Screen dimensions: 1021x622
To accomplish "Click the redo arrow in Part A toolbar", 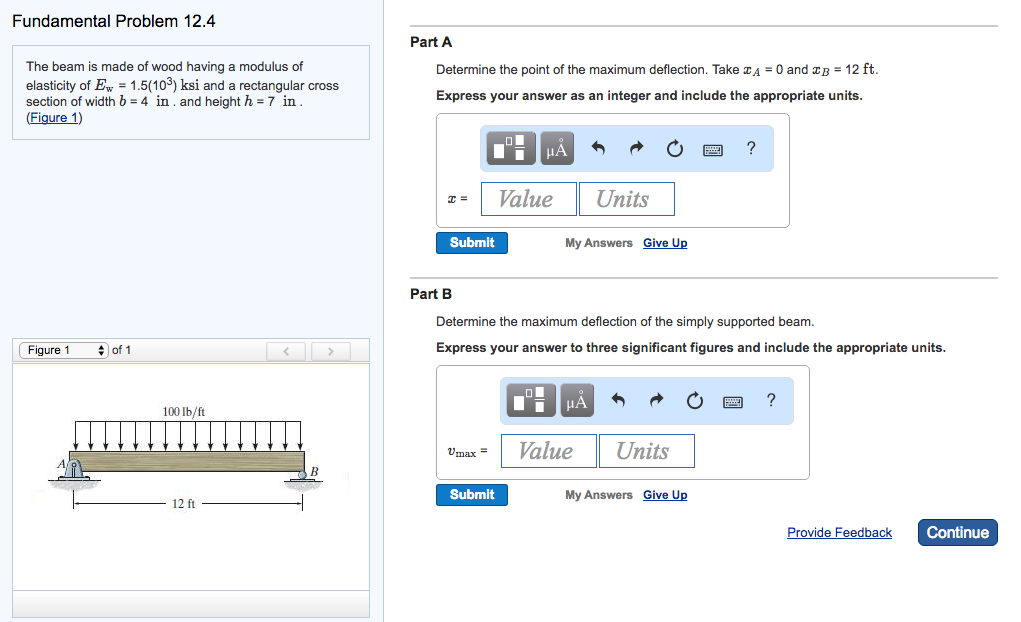I will pyautogui.click(x=635, y=148).
